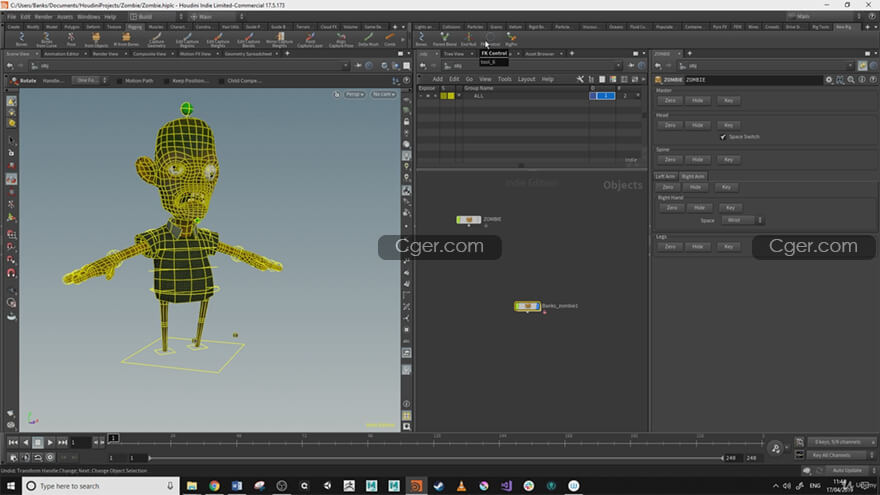Select the Banks_zombie1 object node
Screen dimensions: 880x495
(528, 306)
